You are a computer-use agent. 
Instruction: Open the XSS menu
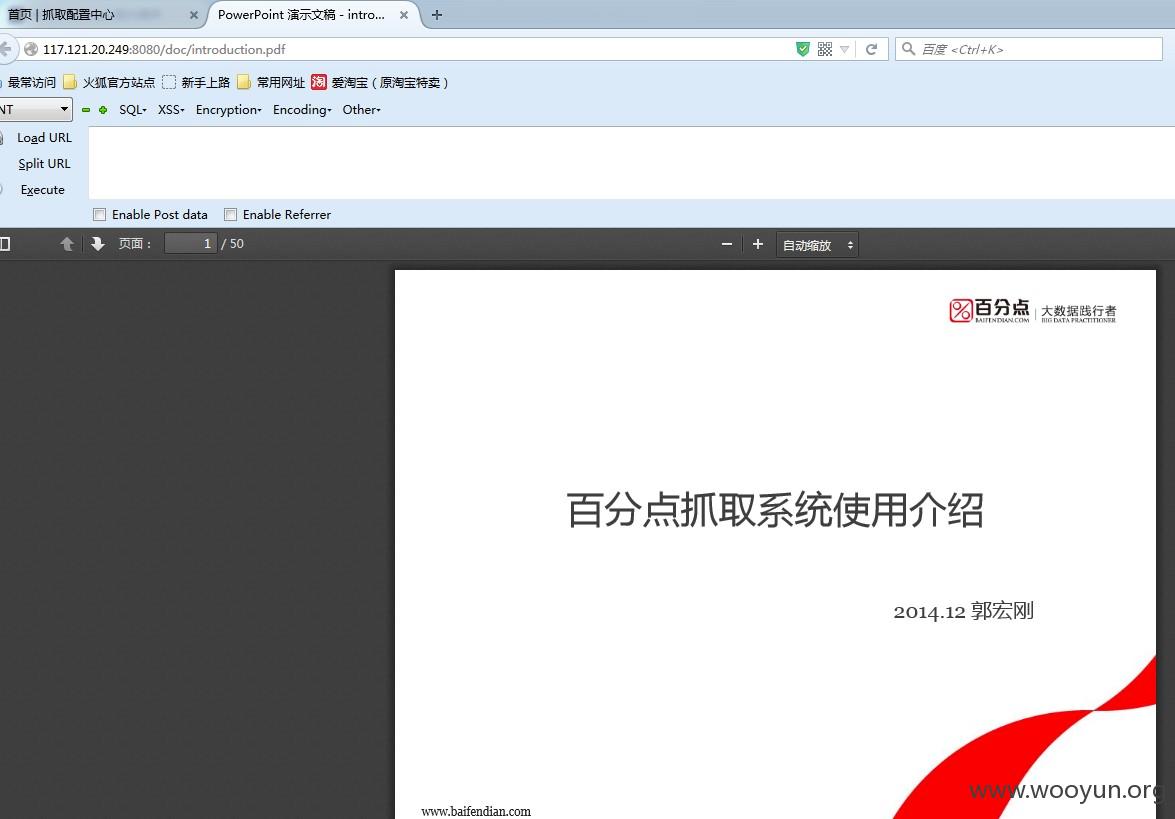pyautogui.click(x=171, y=109)
